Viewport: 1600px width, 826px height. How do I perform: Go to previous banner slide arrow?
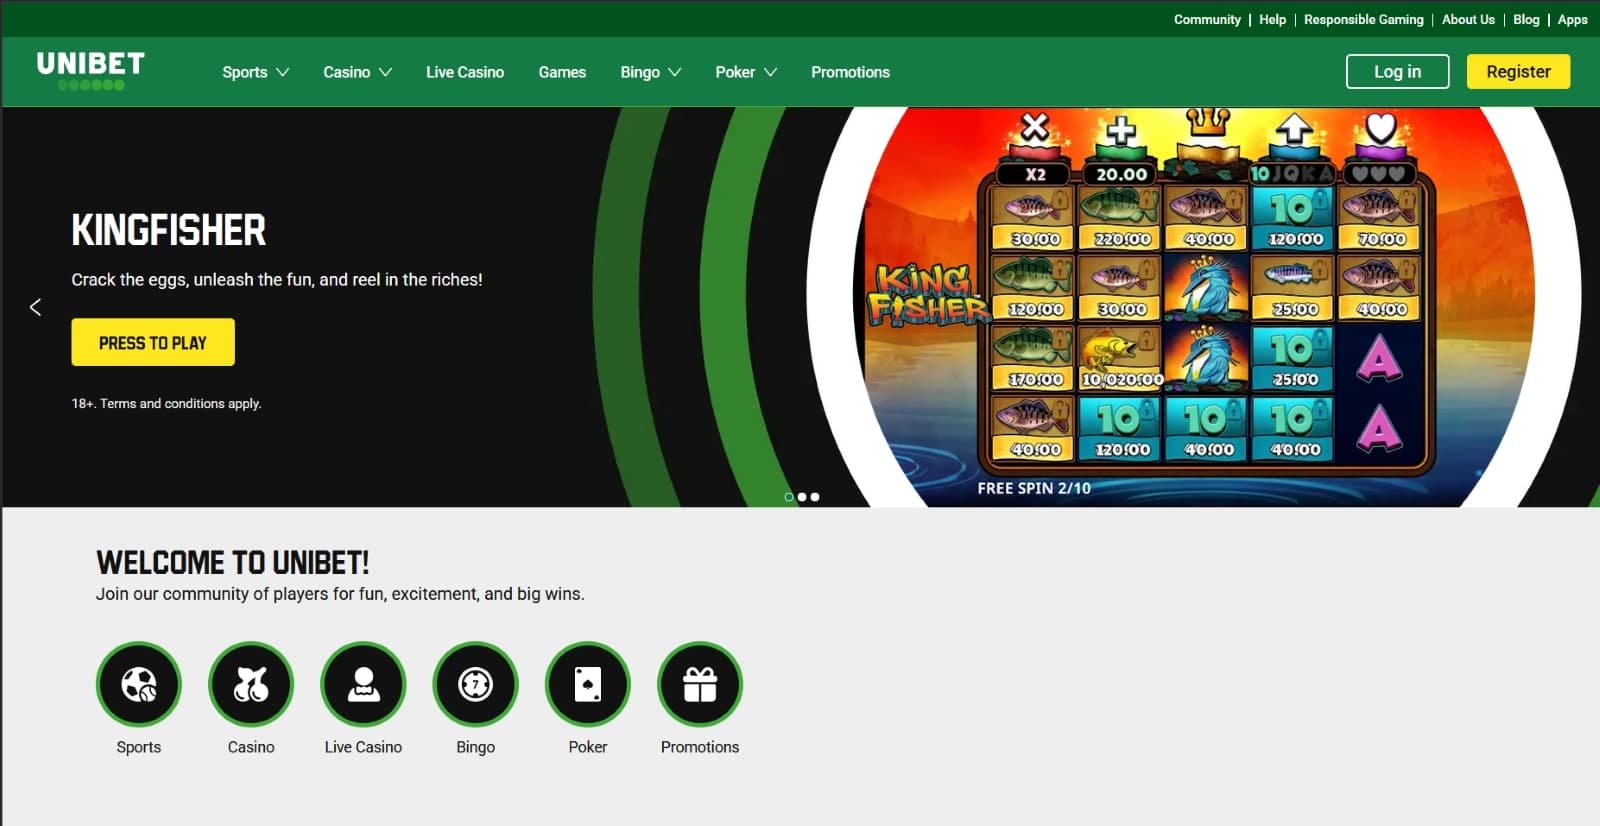tap(36, 307)
